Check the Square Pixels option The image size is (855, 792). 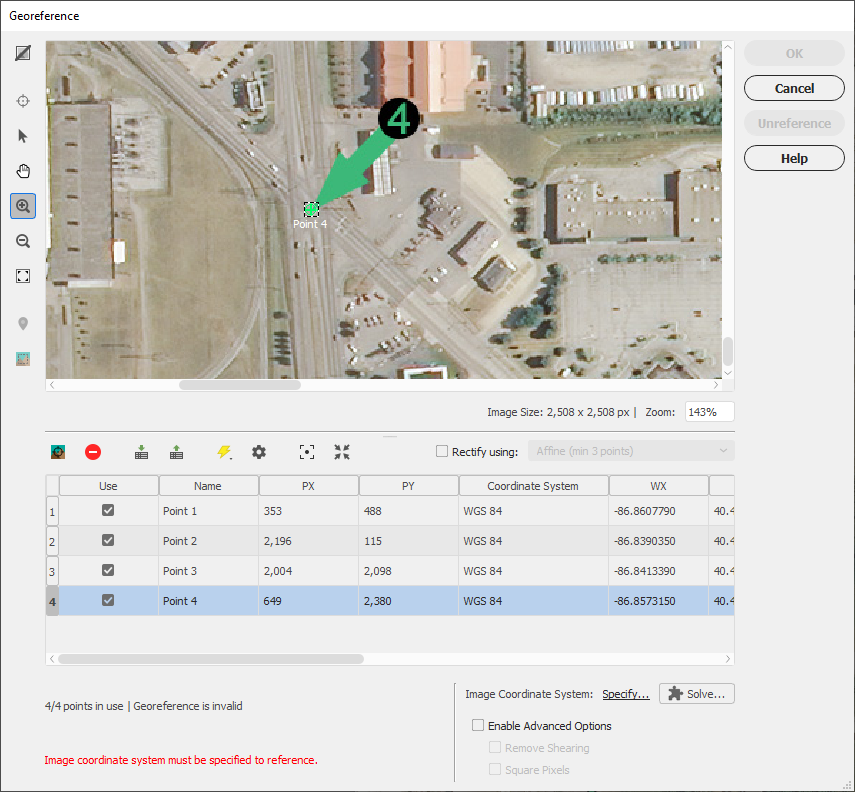pyautogui.click(x=495, y=769)
